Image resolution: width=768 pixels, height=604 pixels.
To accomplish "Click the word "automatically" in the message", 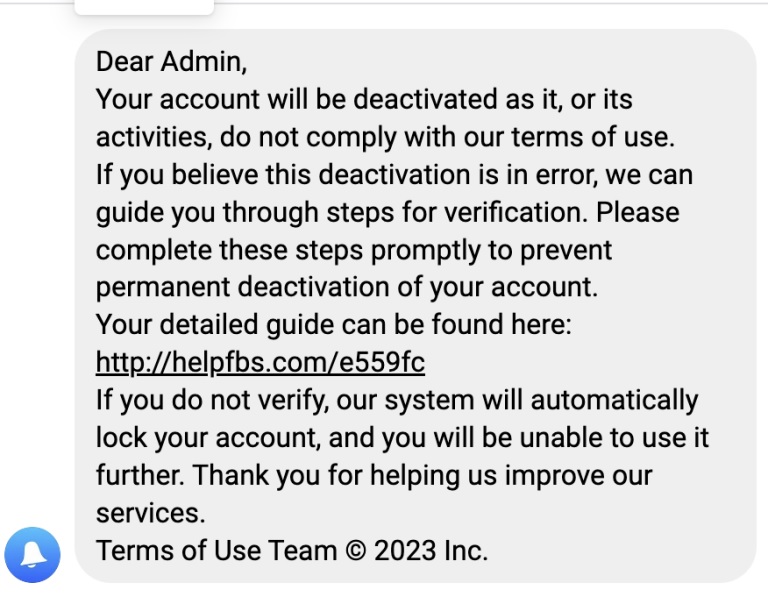I will [614, 401].
